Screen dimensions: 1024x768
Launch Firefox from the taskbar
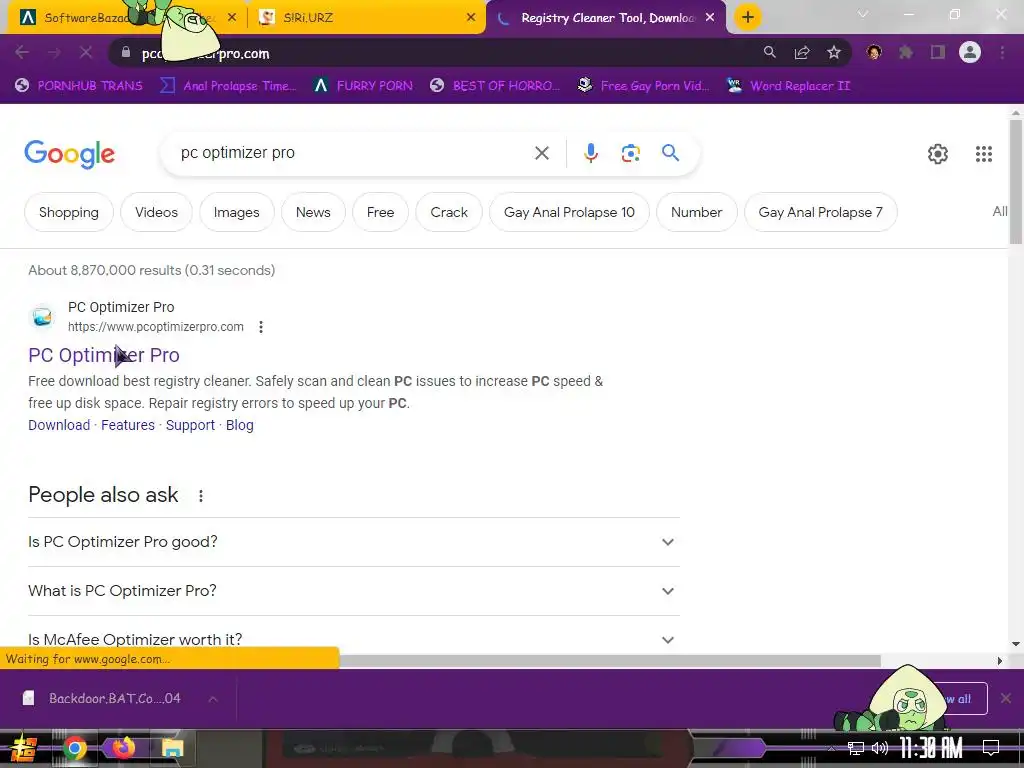point(123,748)
